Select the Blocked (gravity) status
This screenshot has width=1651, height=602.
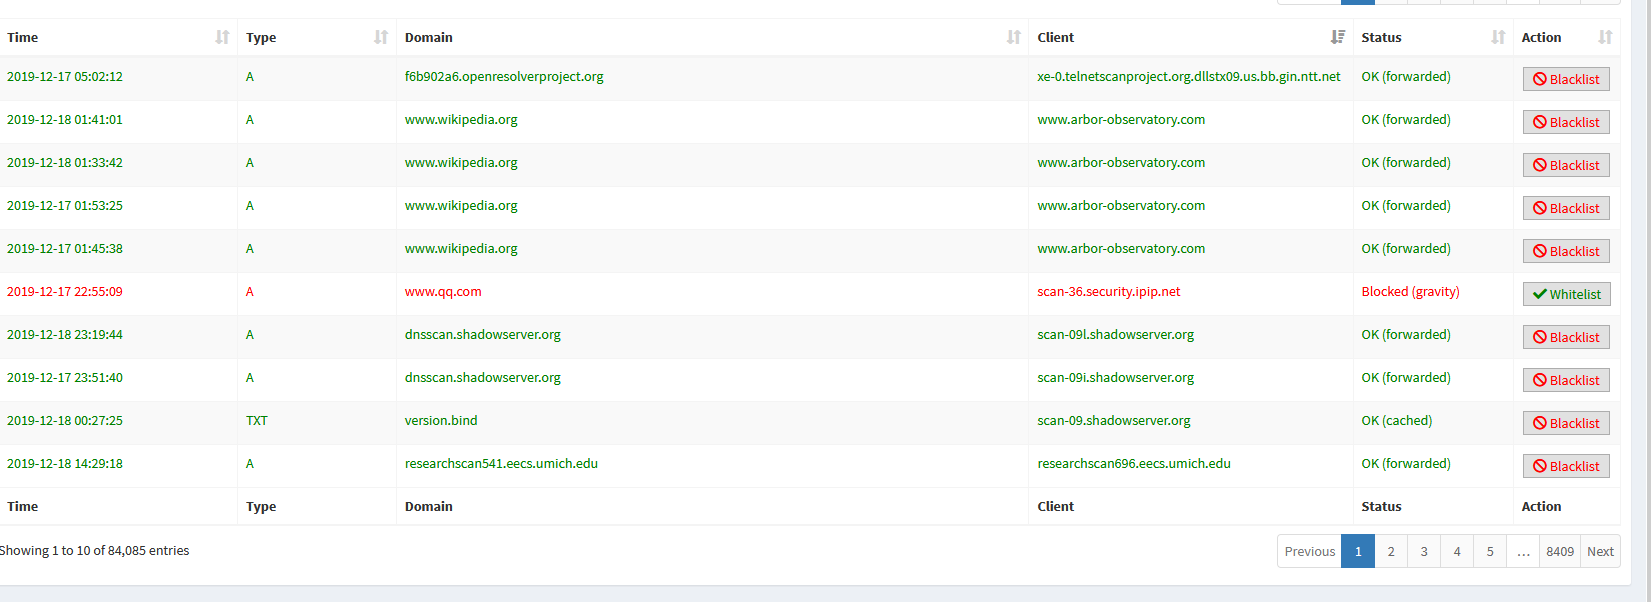point(1410,291)
